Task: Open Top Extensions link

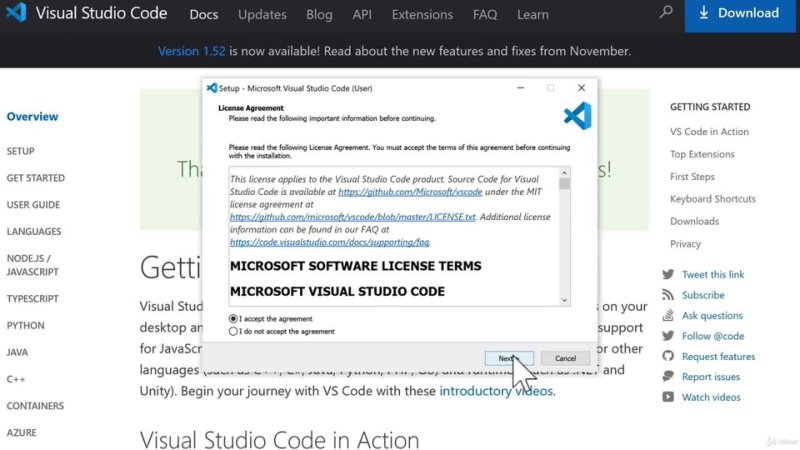Action: tap(702, 154)
